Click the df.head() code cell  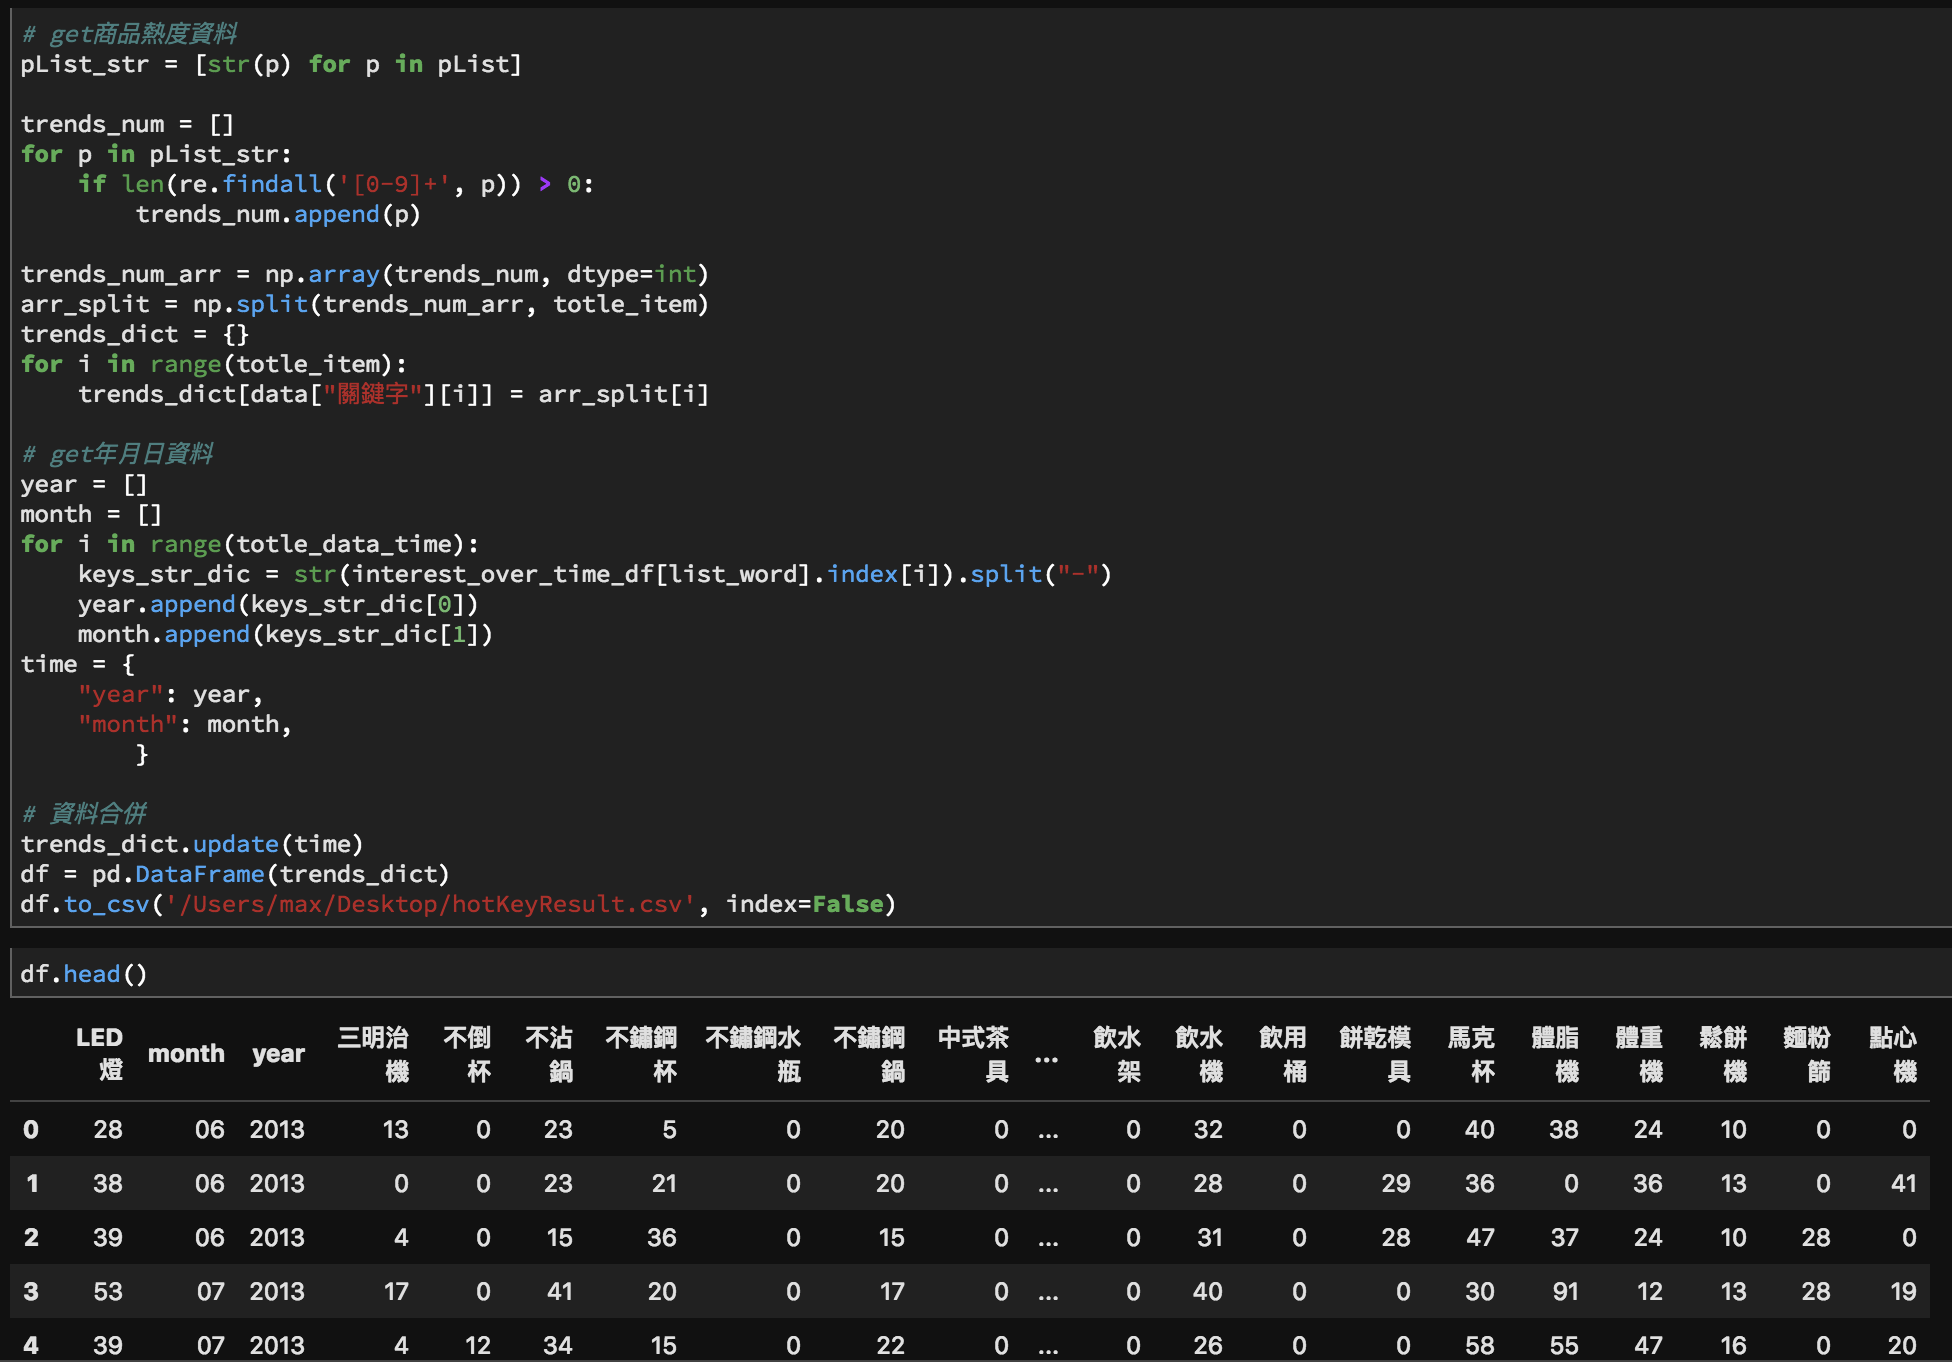coord(980,973)
